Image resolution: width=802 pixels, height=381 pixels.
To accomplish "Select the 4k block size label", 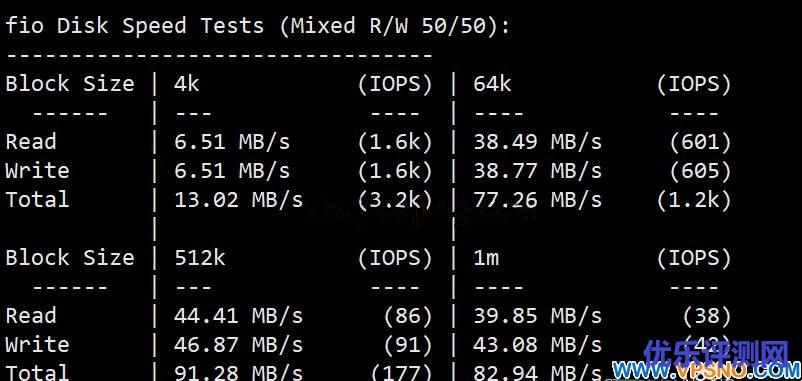I will [187, 83].
